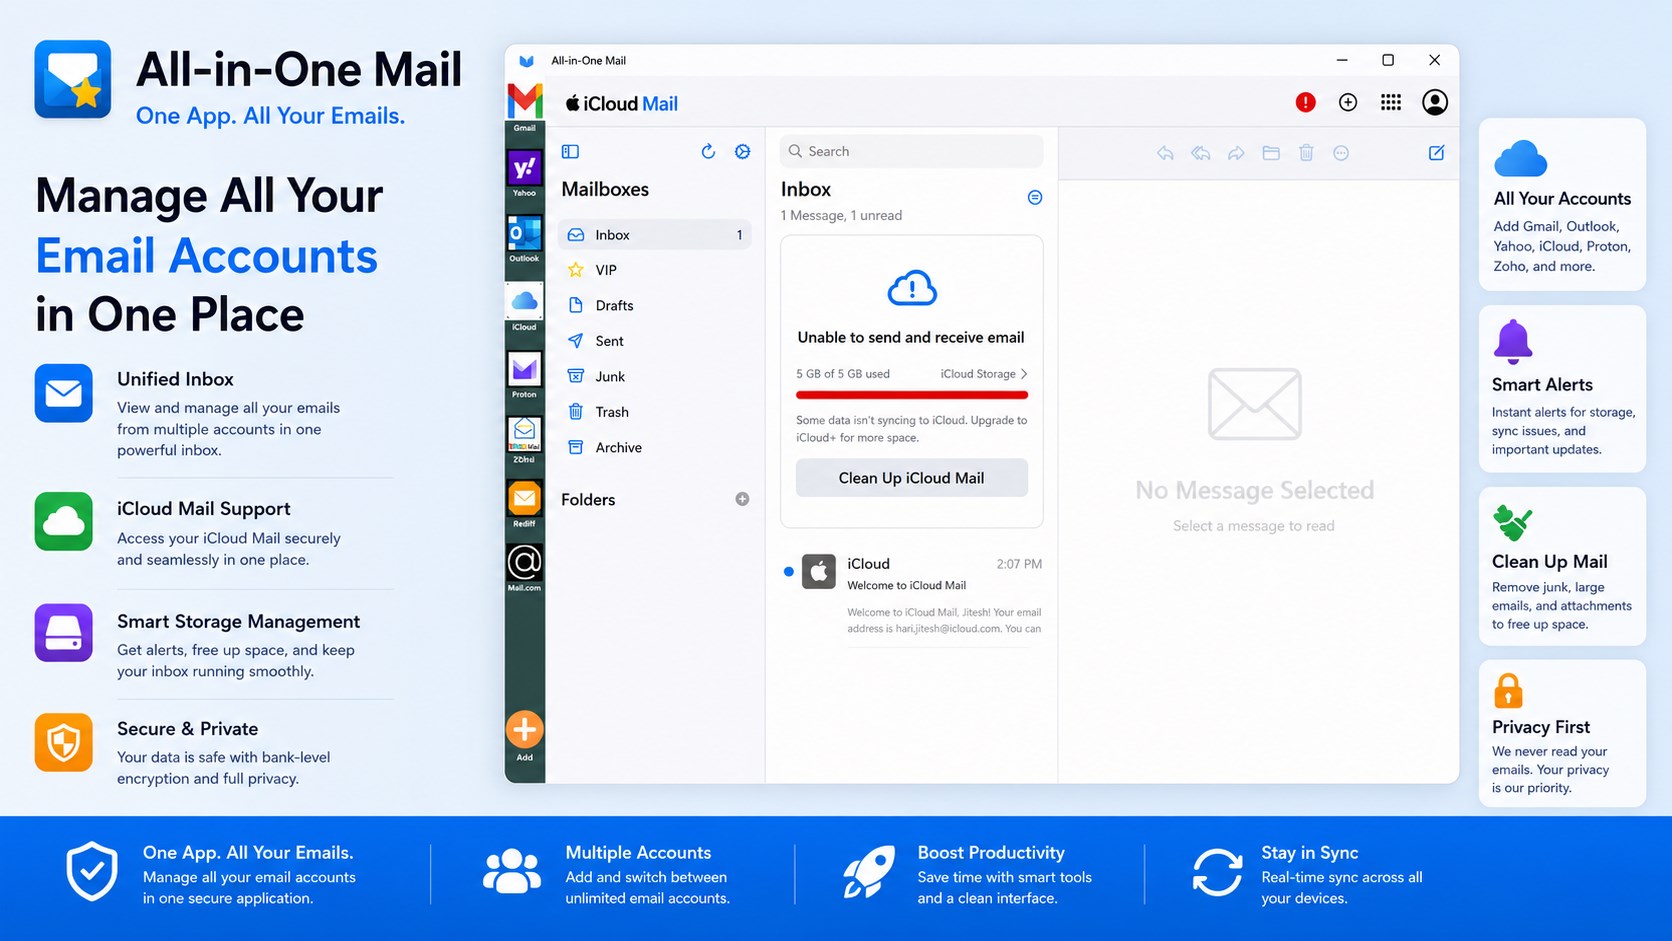Forward the selected message

[x=1236, y=153]
